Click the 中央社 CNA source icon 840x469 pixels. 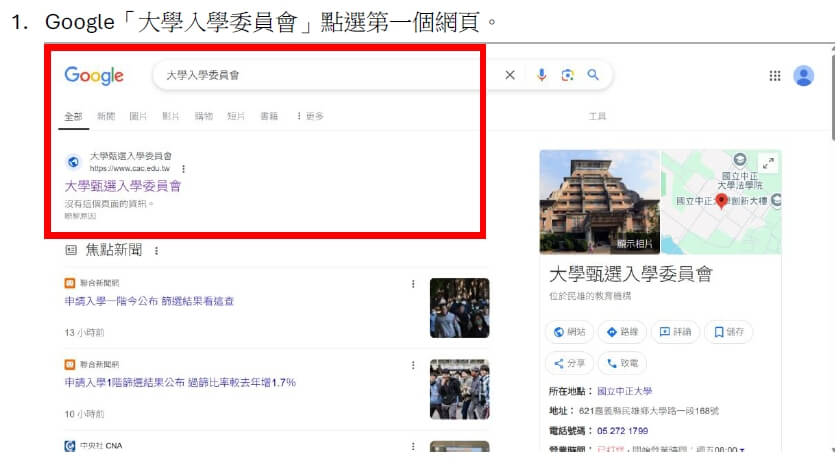point(70,445)
